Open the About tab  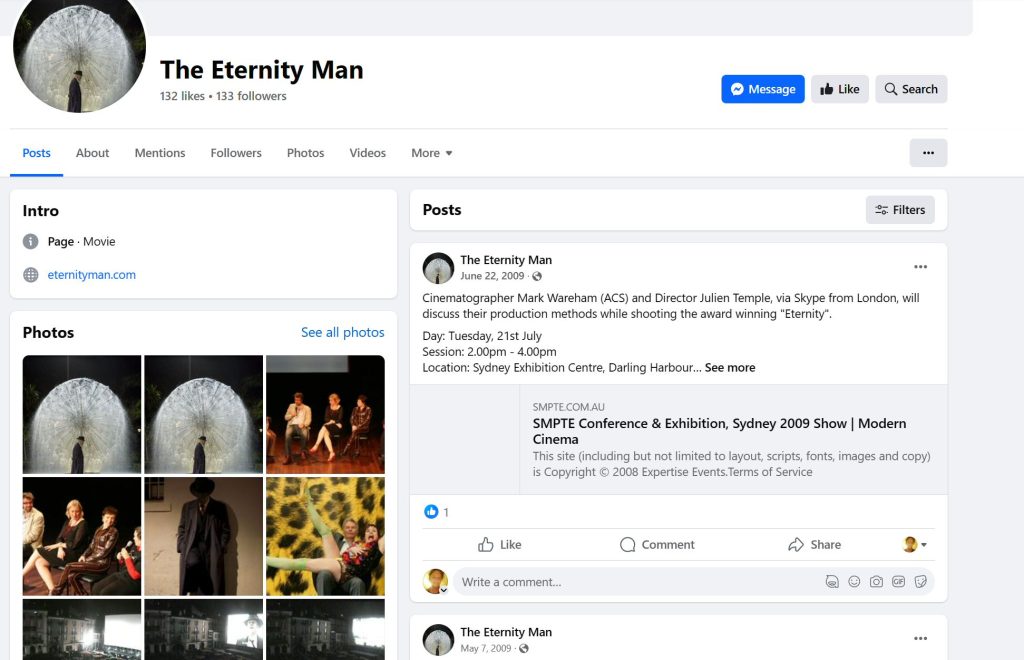tap(92, 153)
